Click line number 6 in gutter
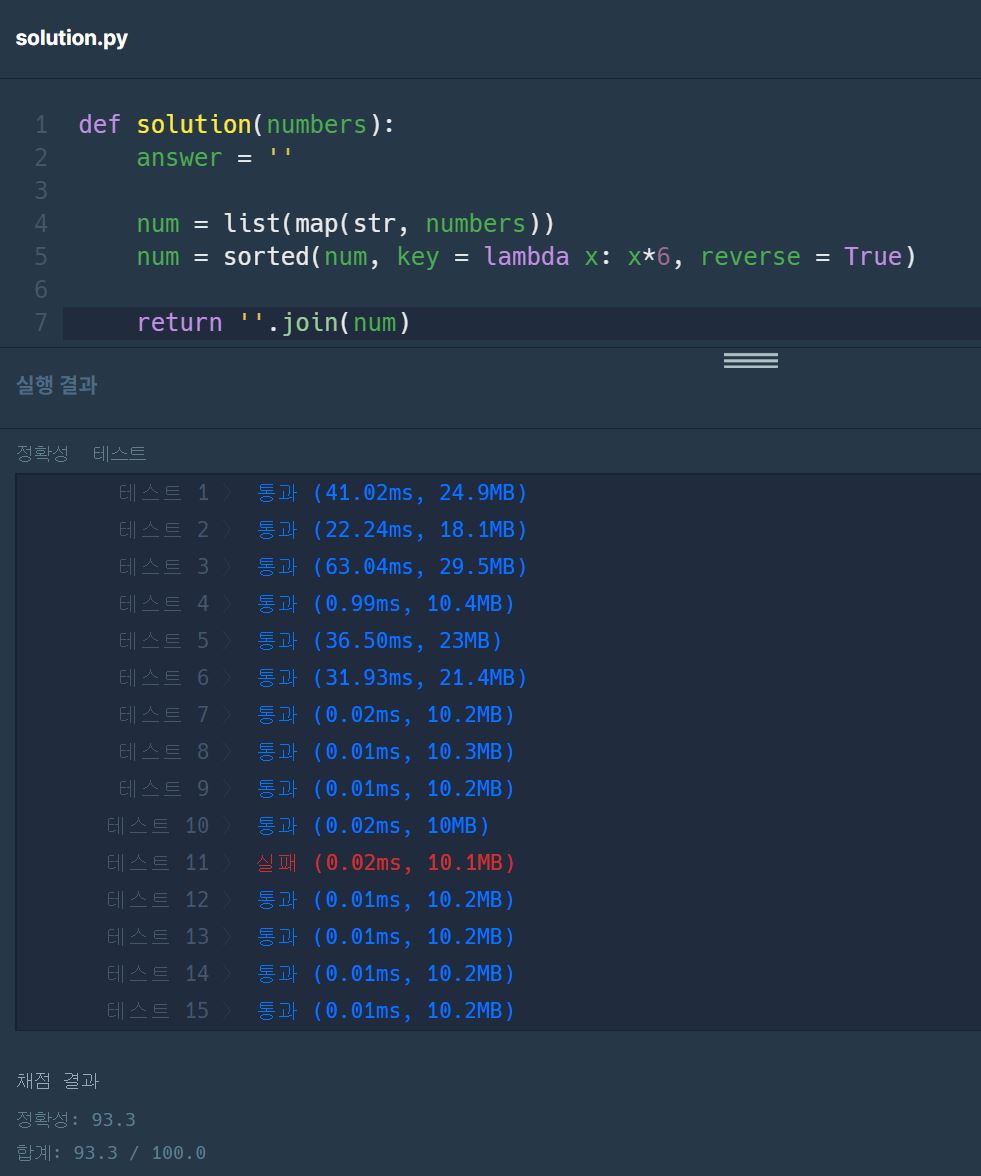 click(x=41, y=290)
